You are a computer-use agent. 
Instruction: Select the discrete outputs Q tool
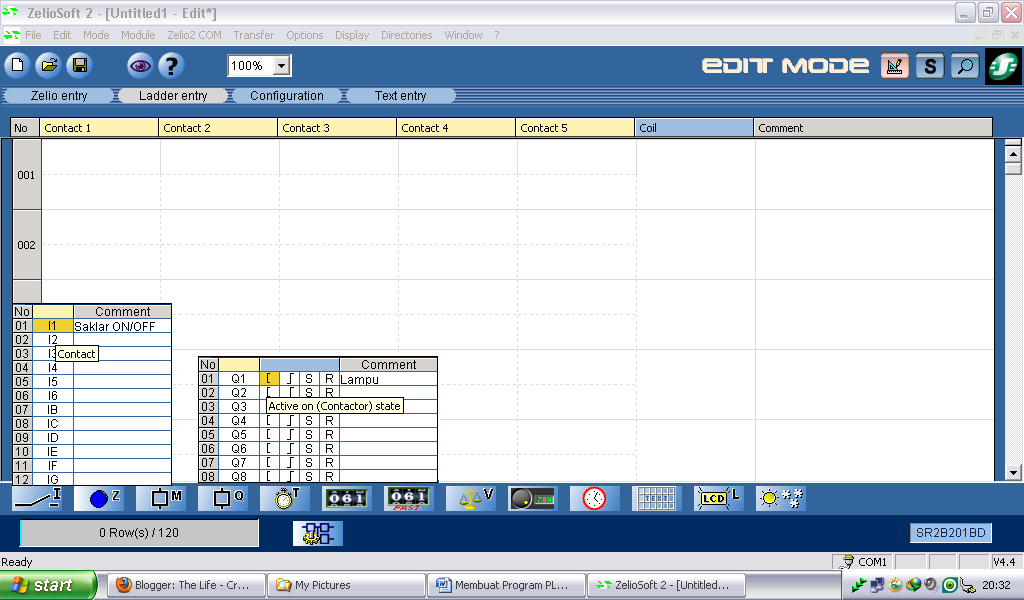click(223, 498)
